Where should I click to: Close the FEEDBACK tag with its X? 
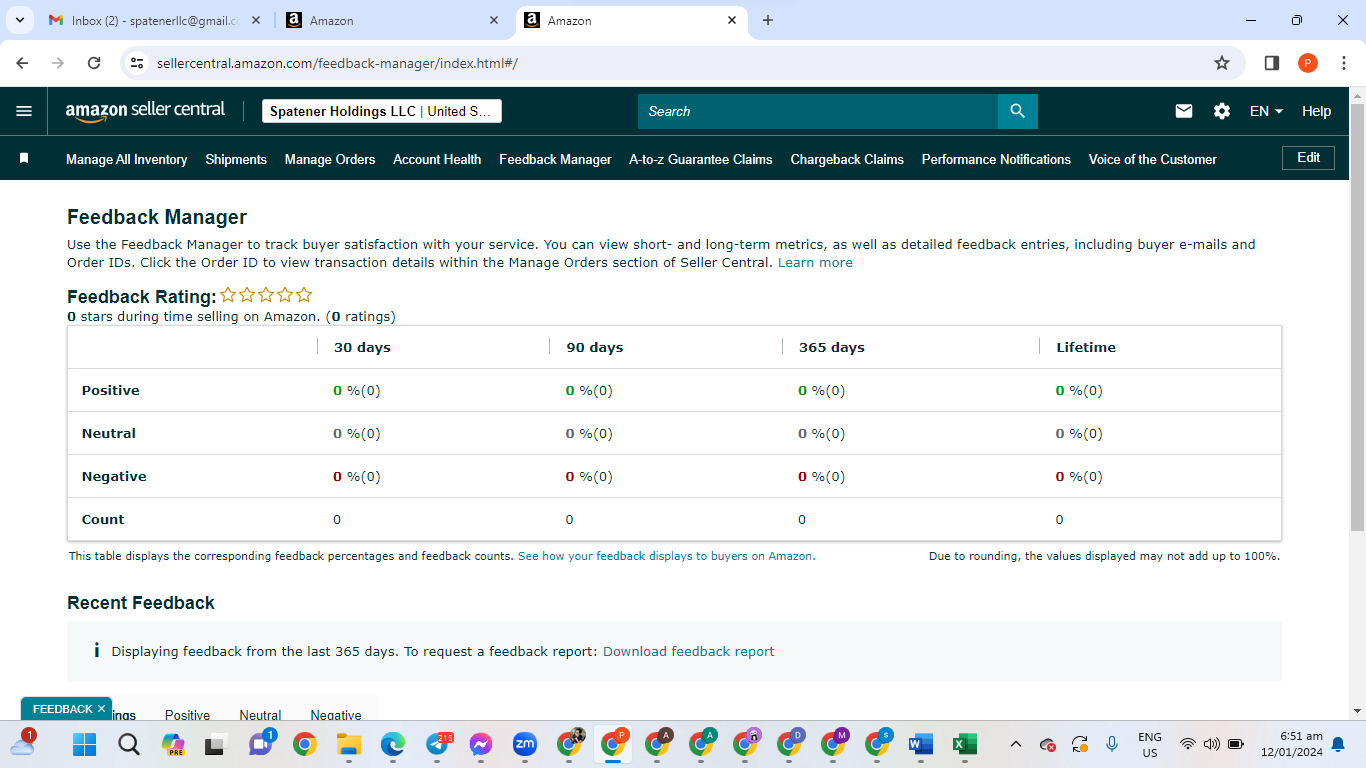101,709
